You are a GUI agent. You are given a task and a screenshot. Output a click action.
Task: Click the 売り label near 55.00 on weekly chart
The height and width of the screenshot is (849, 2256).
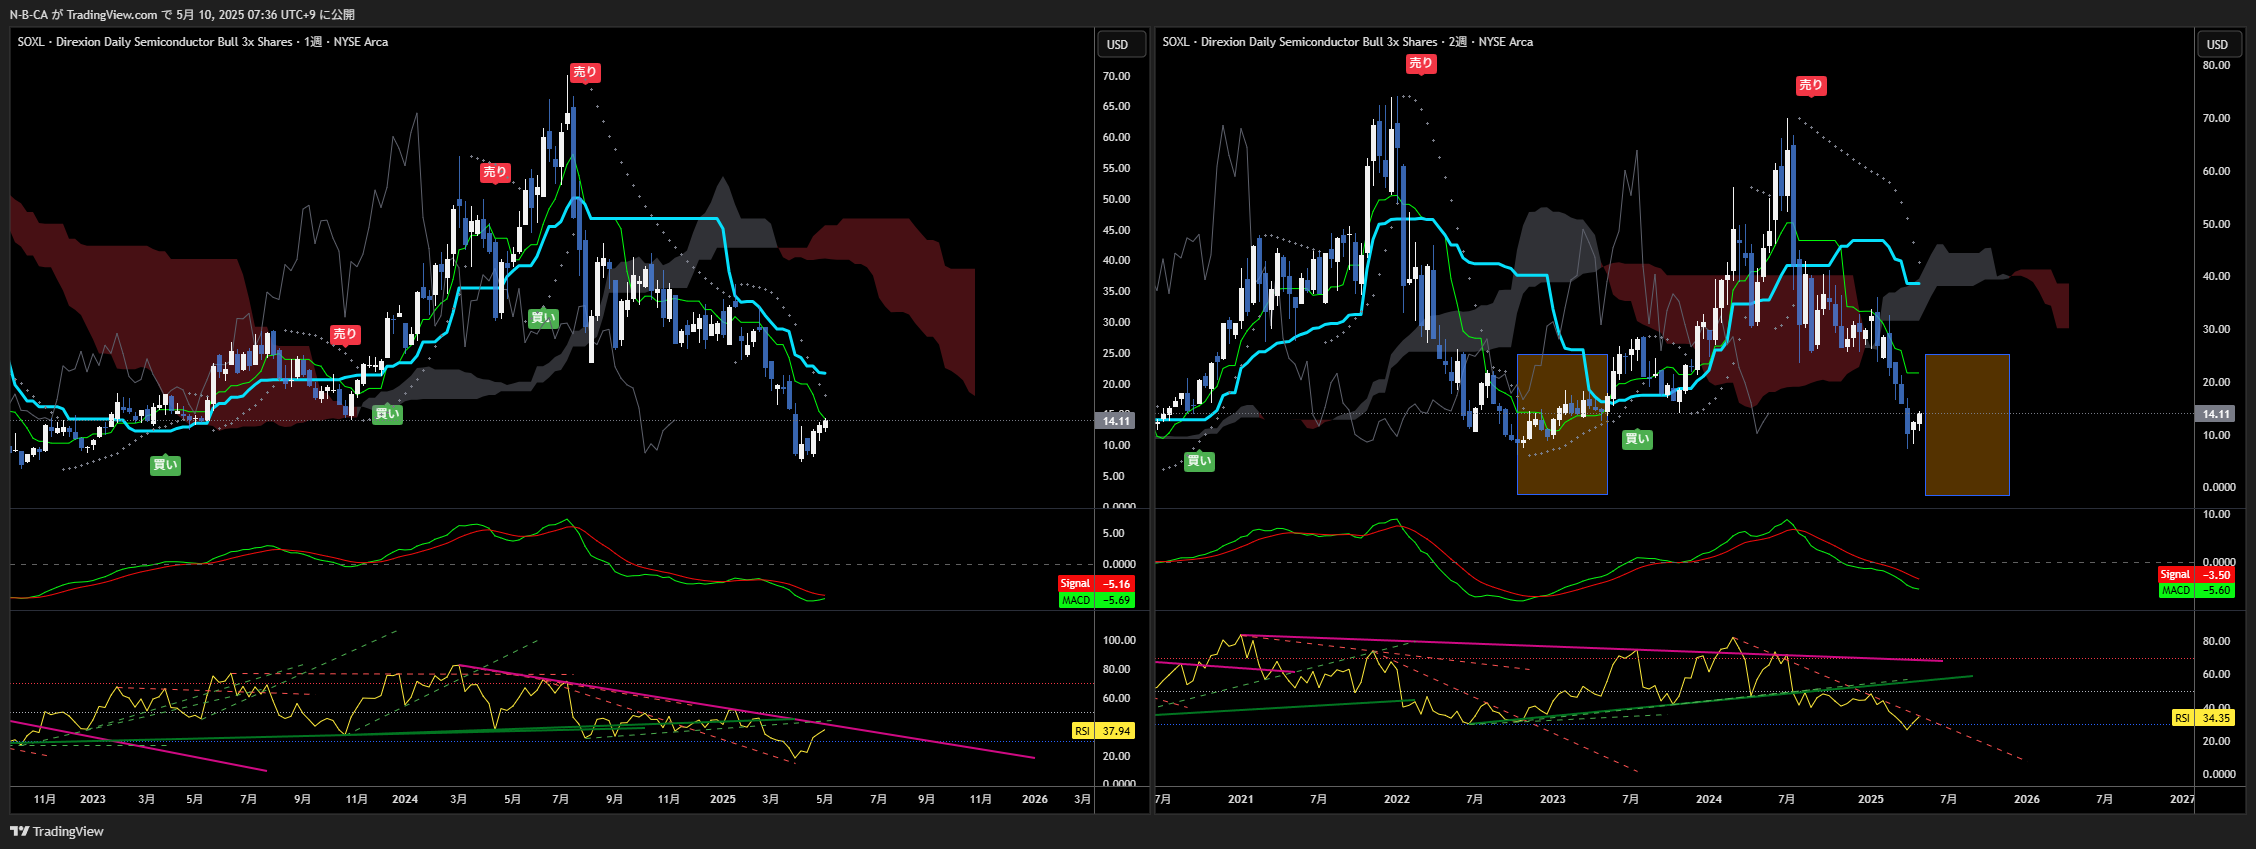tap(495, 172)
